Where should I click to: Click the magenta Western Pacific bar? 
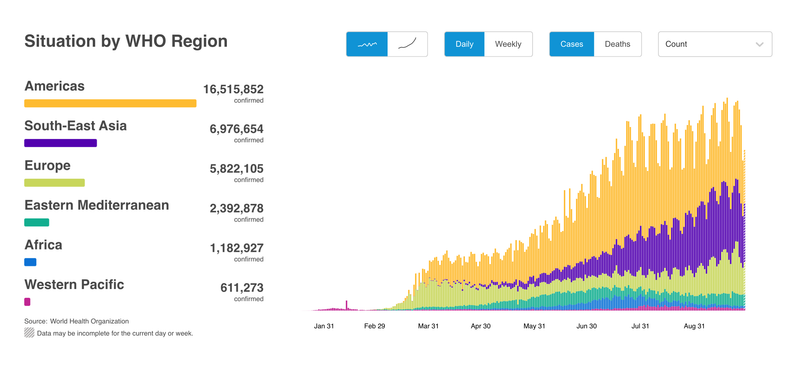28,302
